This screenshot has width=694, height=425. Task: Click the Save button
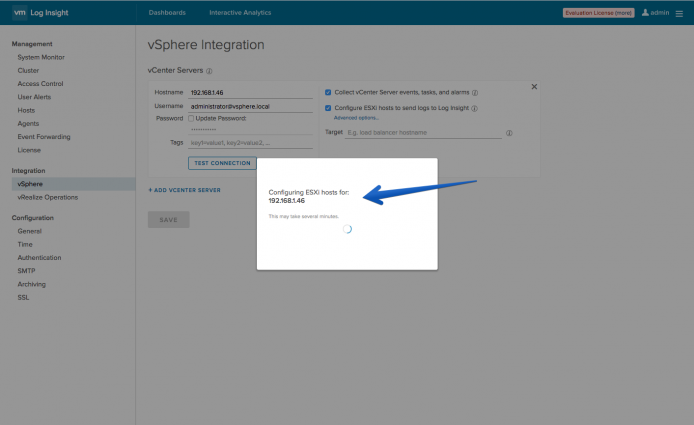[169, 220]
